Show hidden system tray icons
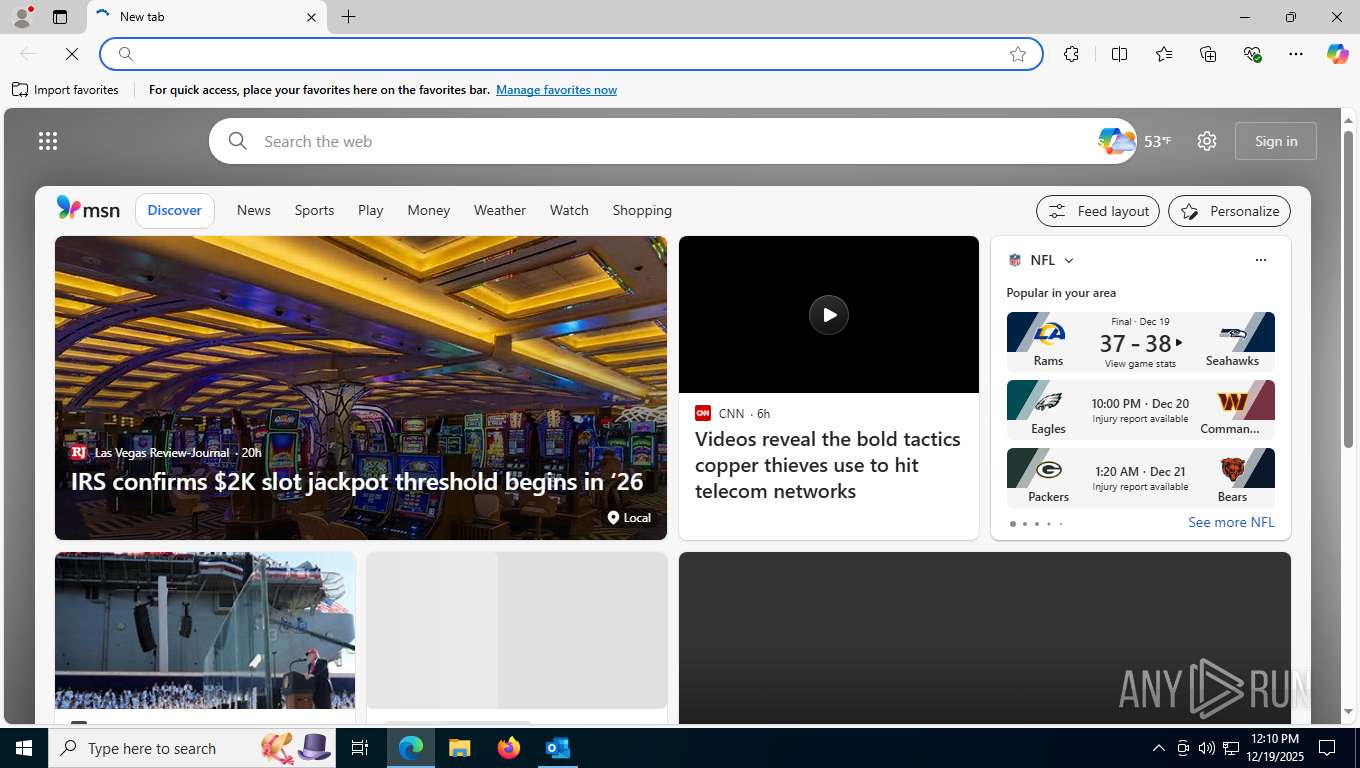This screenshot has height=768, width=1360. pyautogui.click(x=1159, y=748)
